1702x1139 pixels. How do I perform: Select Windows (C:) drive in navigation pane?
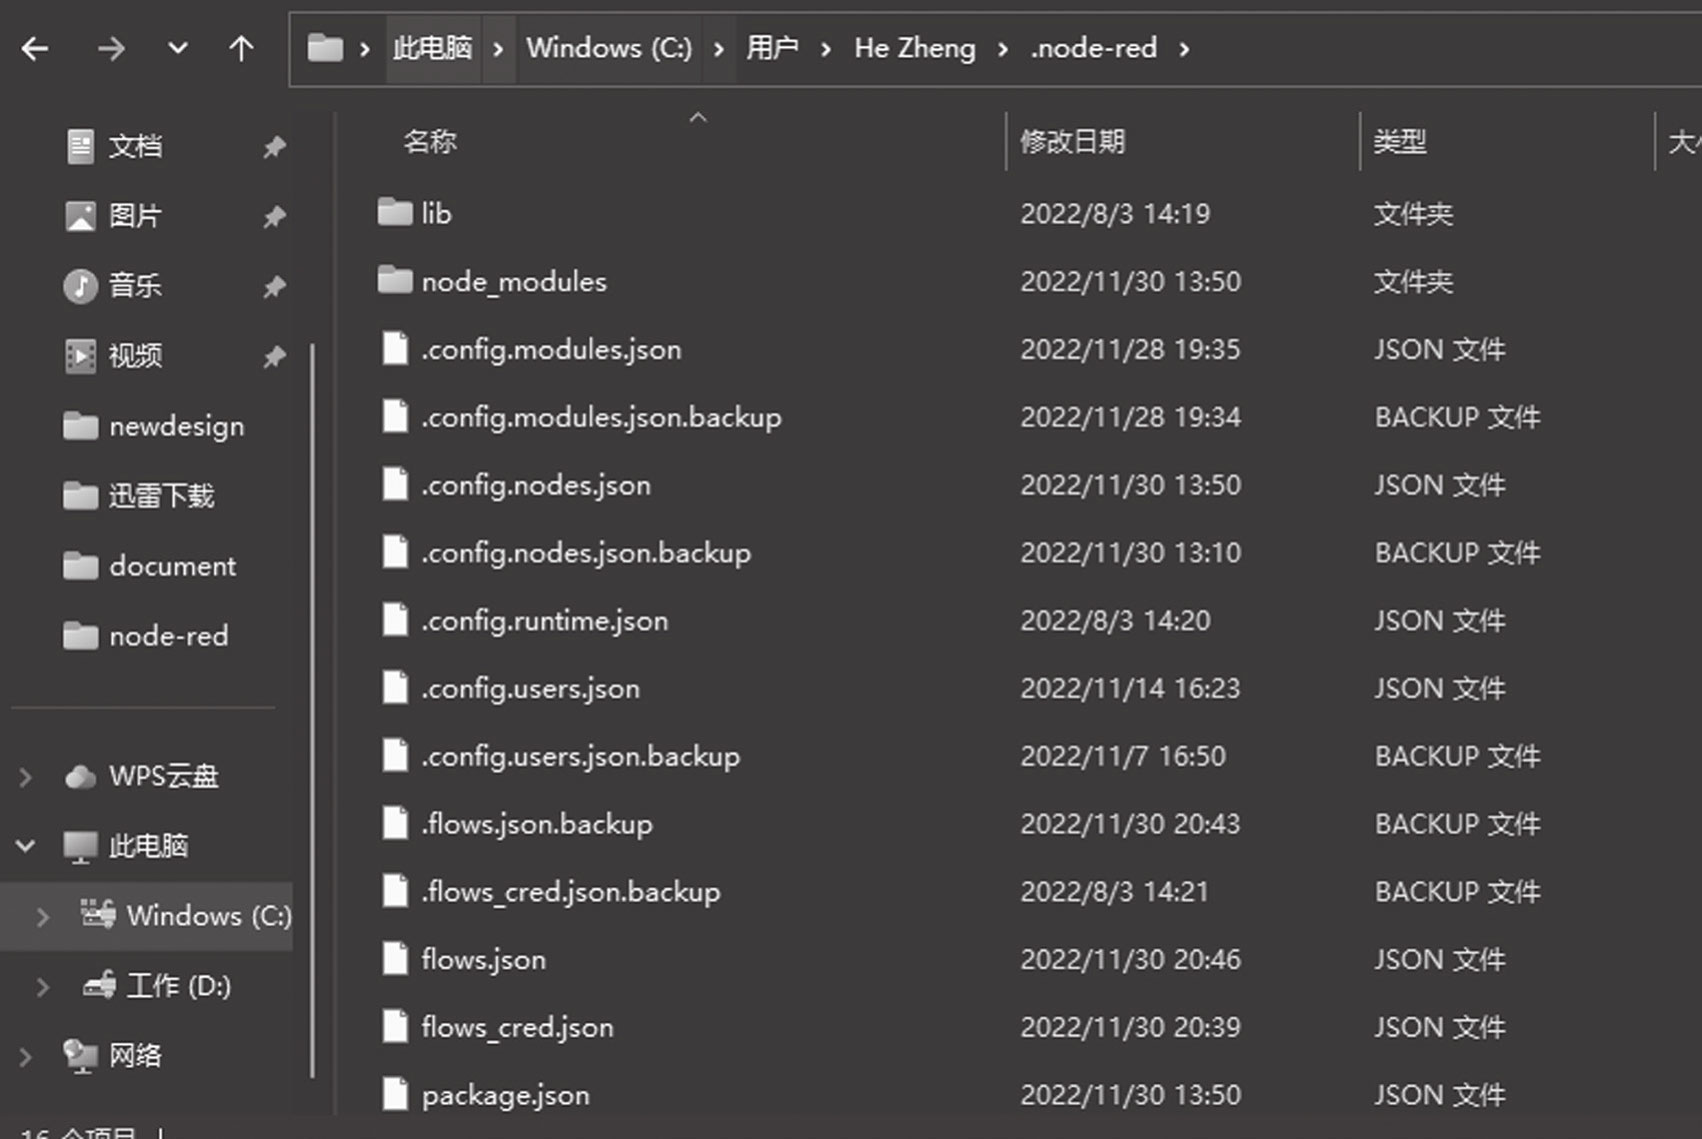click(x=209, y=916)
